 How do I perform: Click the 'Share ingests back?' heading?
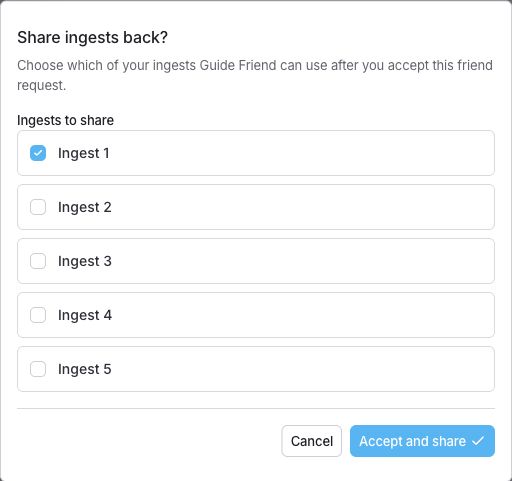(x=92, y=37)
